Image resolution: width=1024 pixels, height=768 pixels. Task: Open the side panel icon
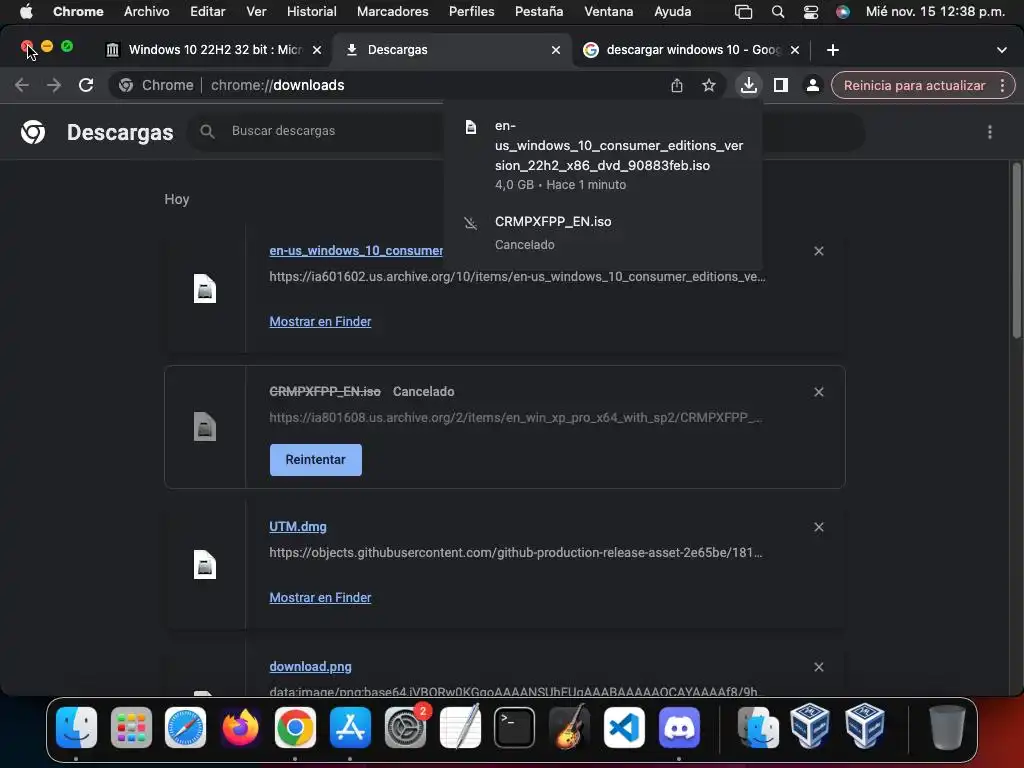[x=780, y=85]
